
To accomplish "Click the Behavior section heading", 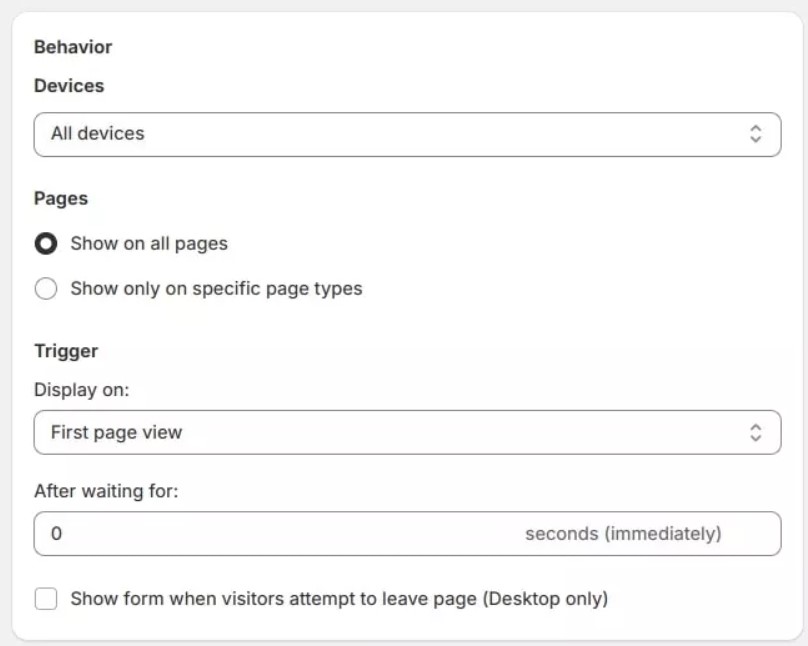I will [74, 46].
